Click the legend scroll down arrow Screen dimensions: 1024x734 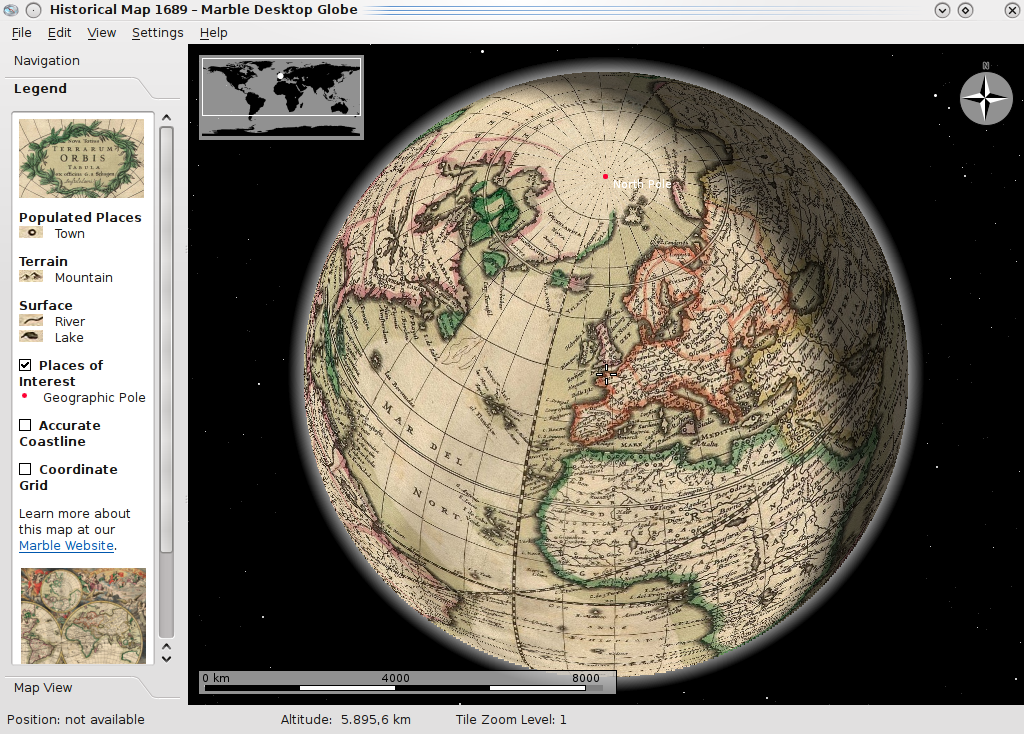(x=167, y=658)
